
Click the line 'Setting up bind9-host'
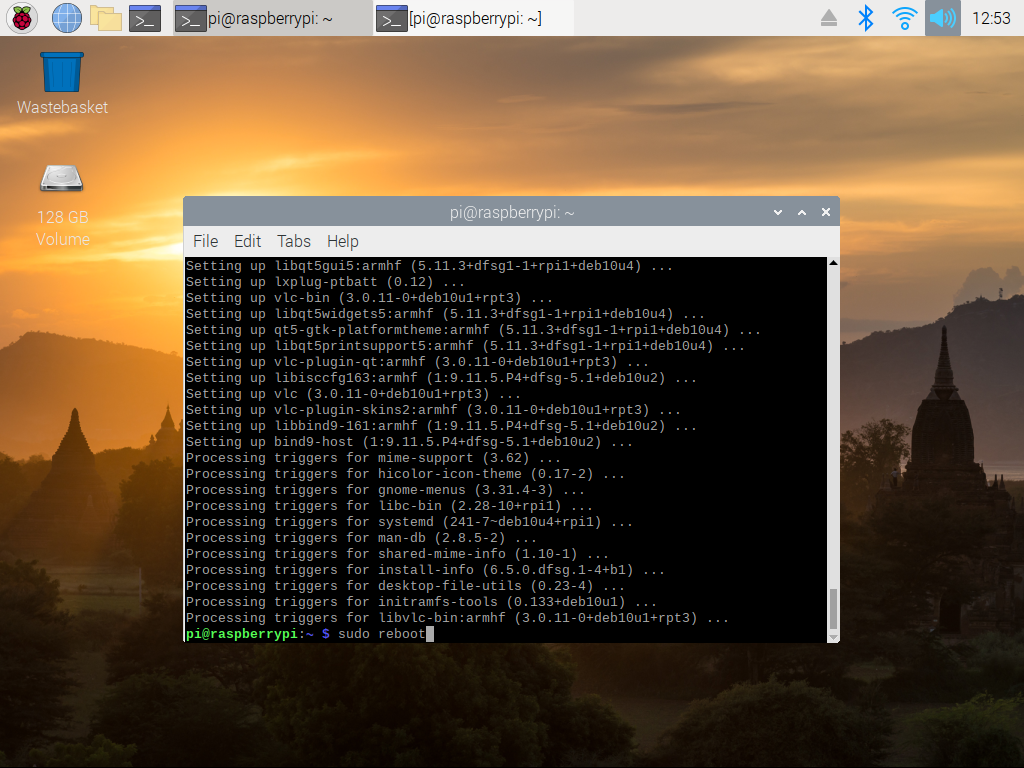tap(409, 442)
